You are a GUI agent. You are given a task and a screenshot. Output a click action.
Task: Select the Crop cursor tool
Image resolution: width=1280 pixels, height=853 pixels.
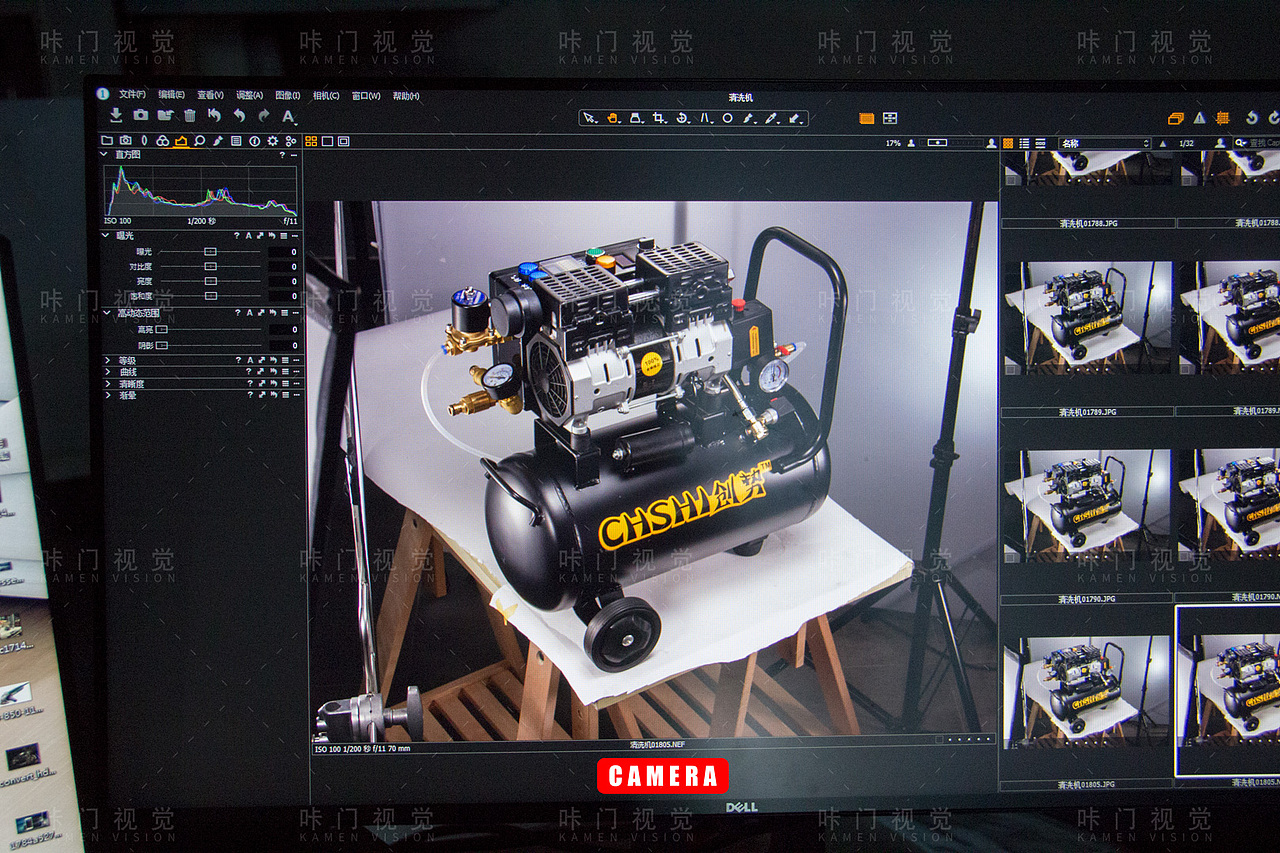[x=659, y=118]
